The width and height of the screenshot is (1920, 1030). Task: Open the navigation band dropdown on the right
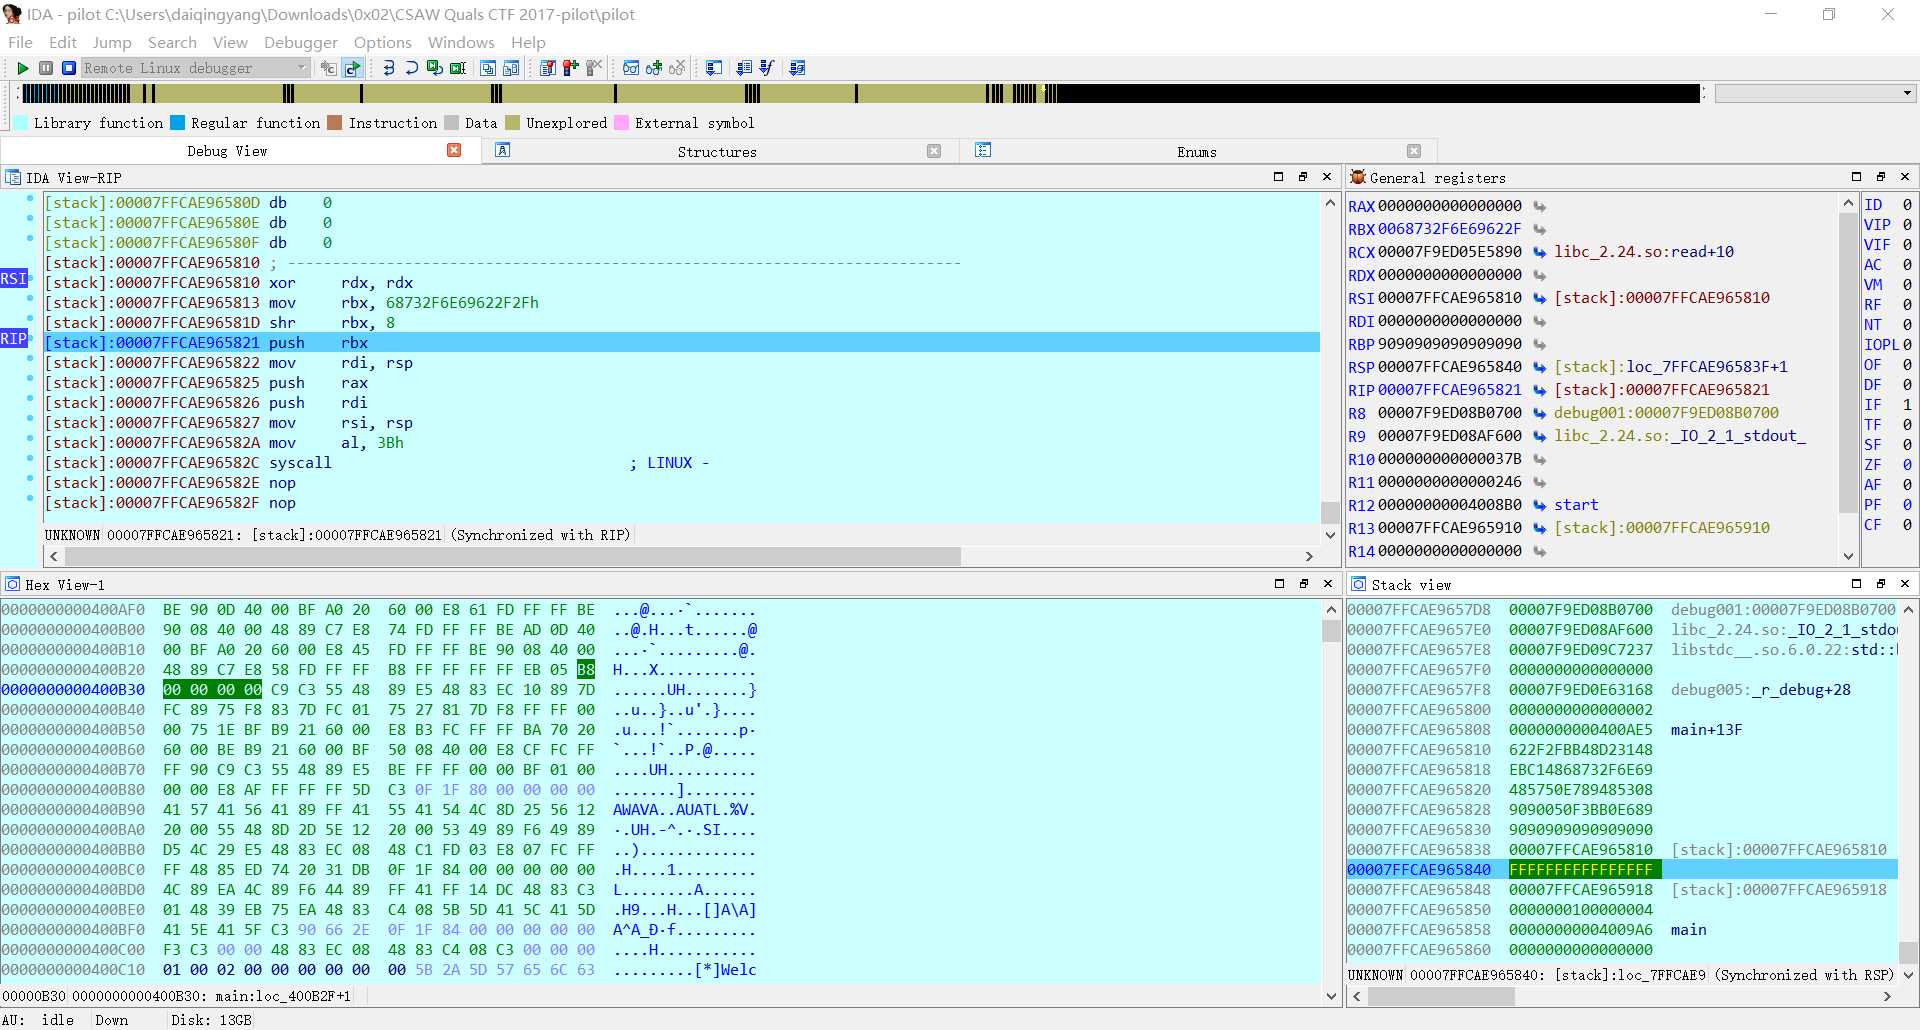1908,93
